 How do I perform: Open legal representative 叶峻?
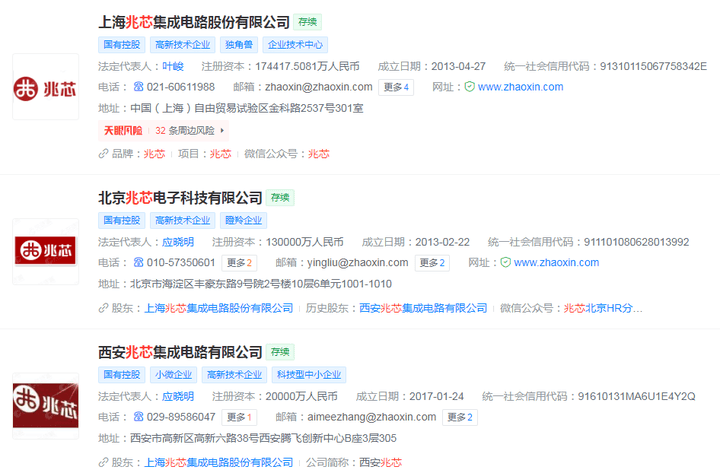coord(173,66)
